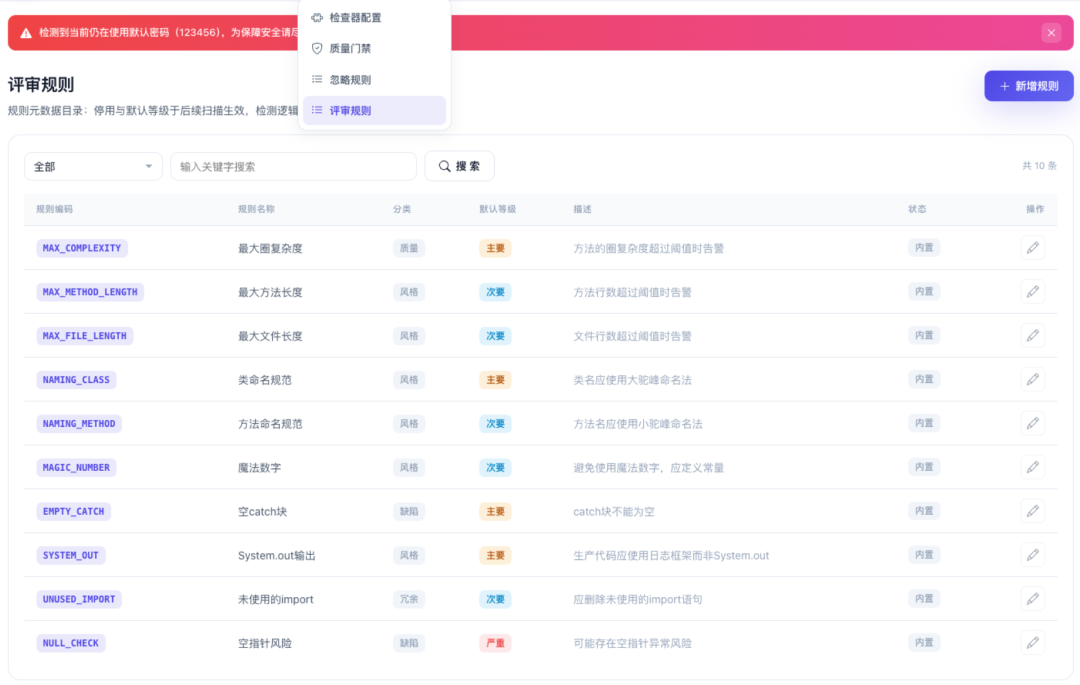Click the 次要 badge in the MAGIC_NUMBER row
This screenshot has height=685, width=1080.
tap(495, 467)
